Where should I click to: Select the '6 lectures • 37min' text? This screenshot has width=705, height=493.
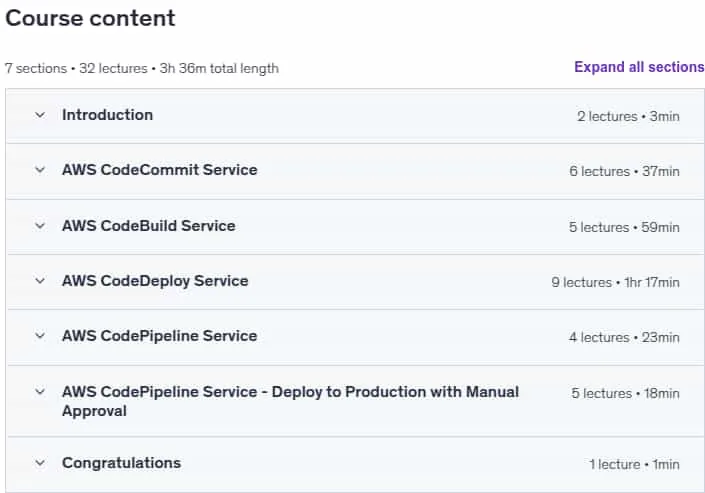[625, 171]
